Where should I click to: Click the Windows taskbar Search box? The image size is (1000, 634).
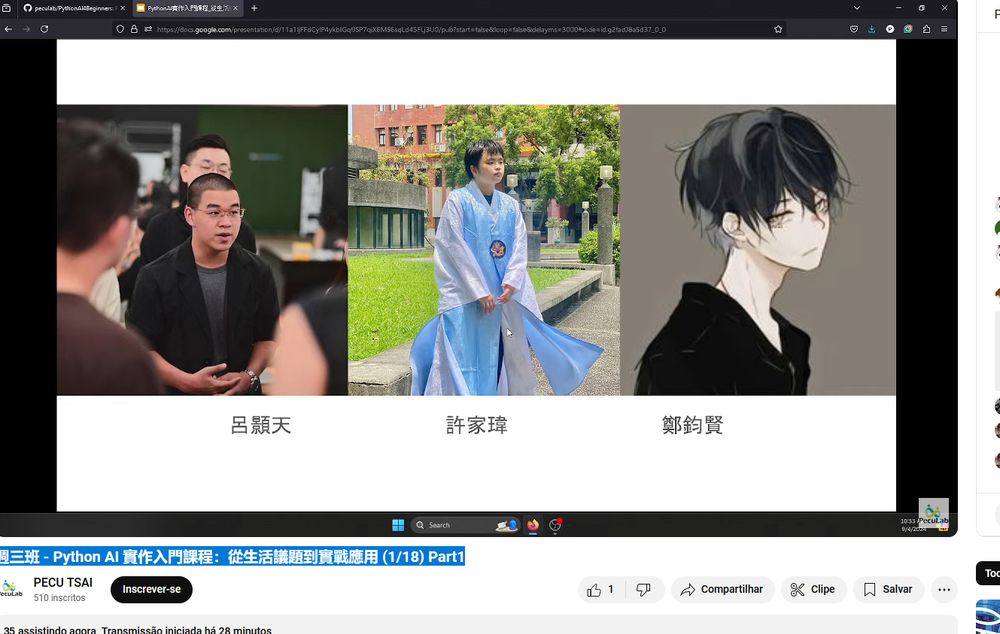[x=465, y=525]
